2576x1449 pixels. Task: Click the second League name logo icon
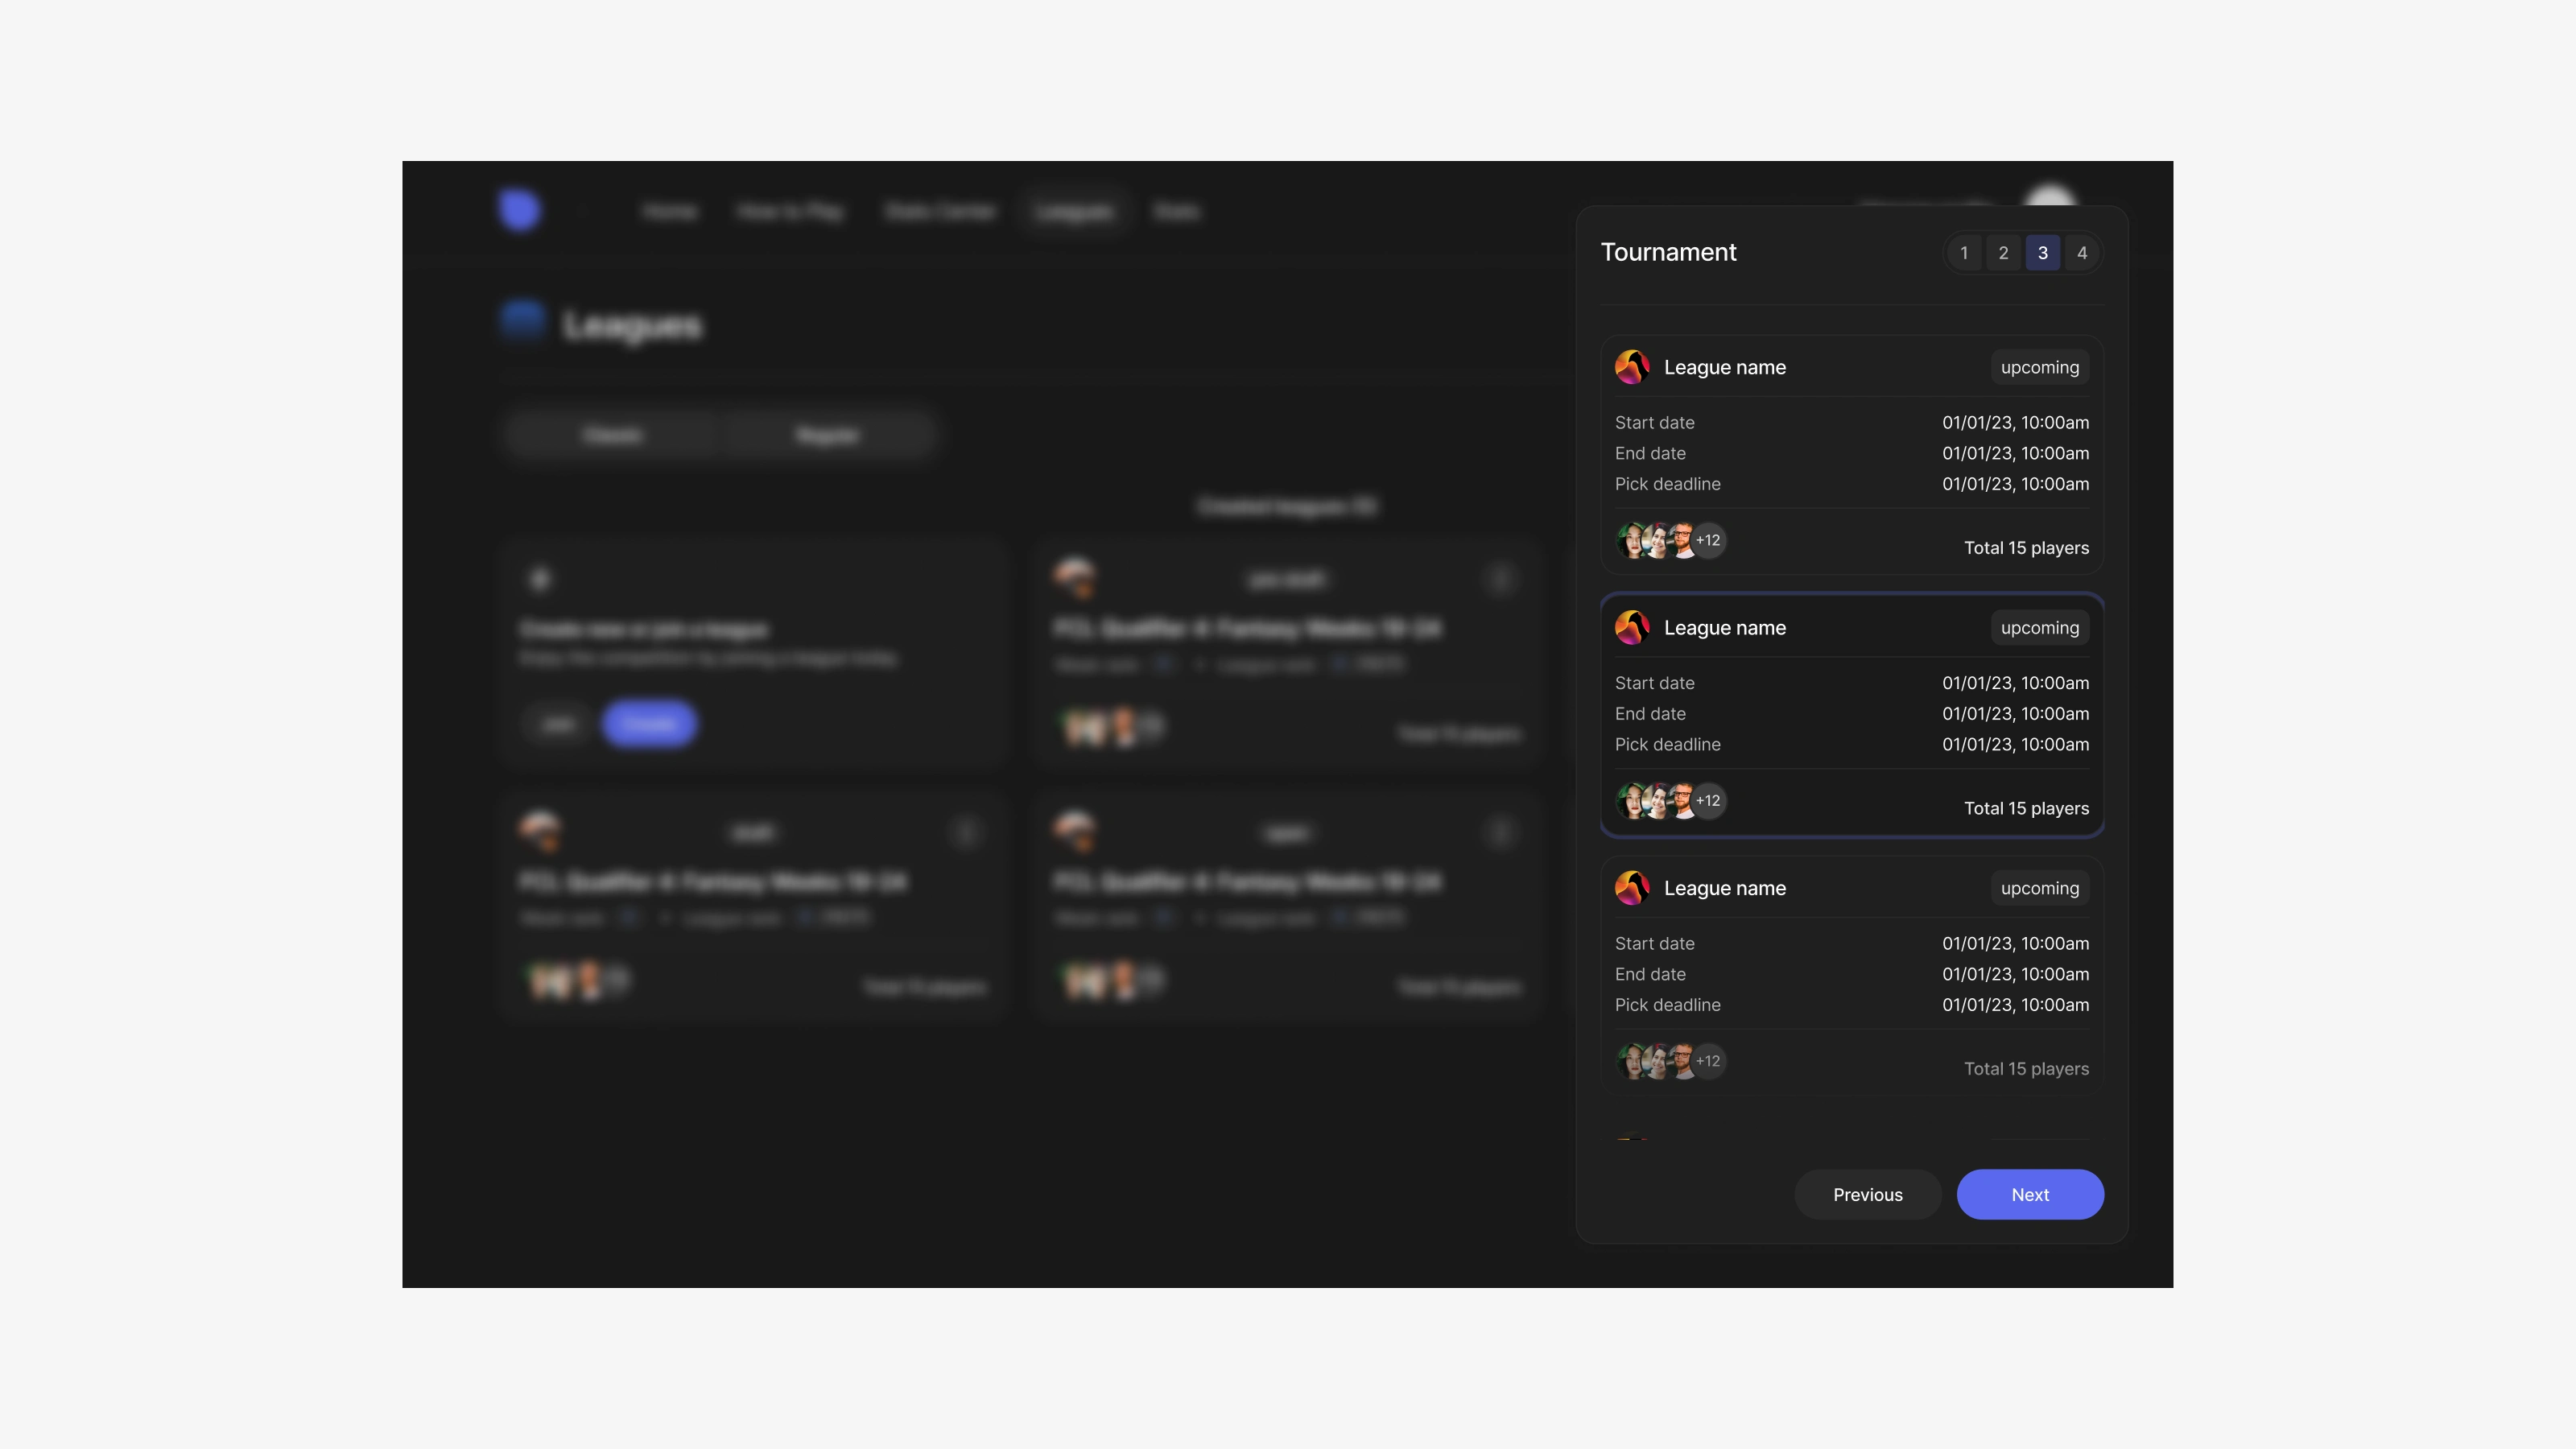(x=1632, y=628)
